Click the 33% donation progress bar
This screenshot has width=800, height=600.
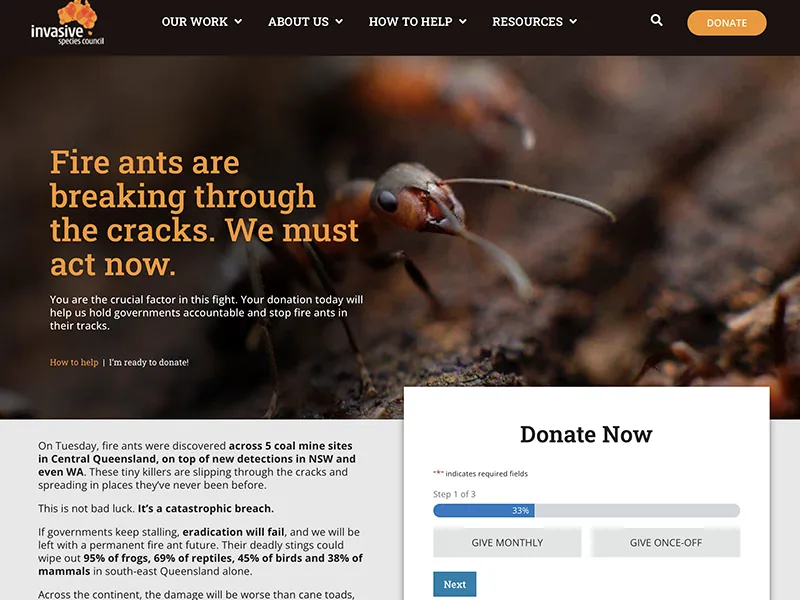pyautogui.click(x=586, y=510)
